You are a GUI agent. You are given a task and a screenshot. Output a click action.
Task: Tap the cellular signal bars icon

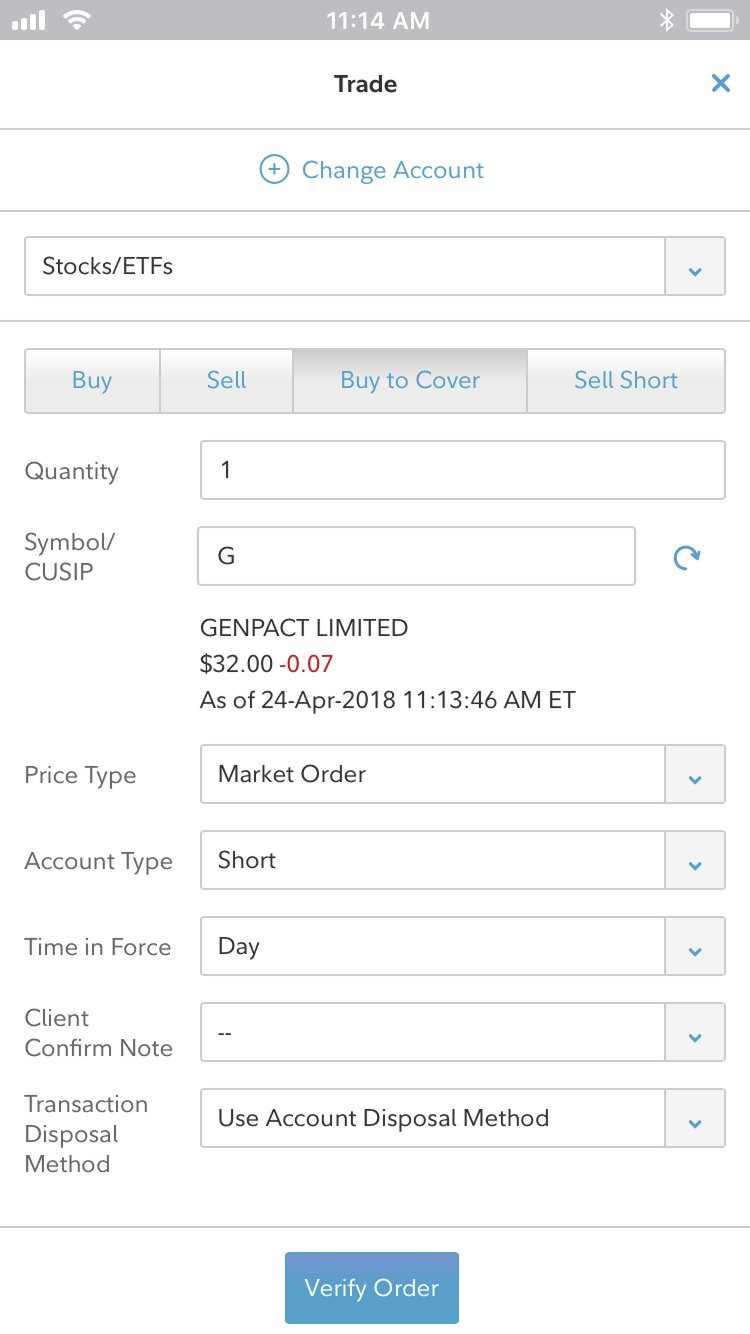pos(29,20)
